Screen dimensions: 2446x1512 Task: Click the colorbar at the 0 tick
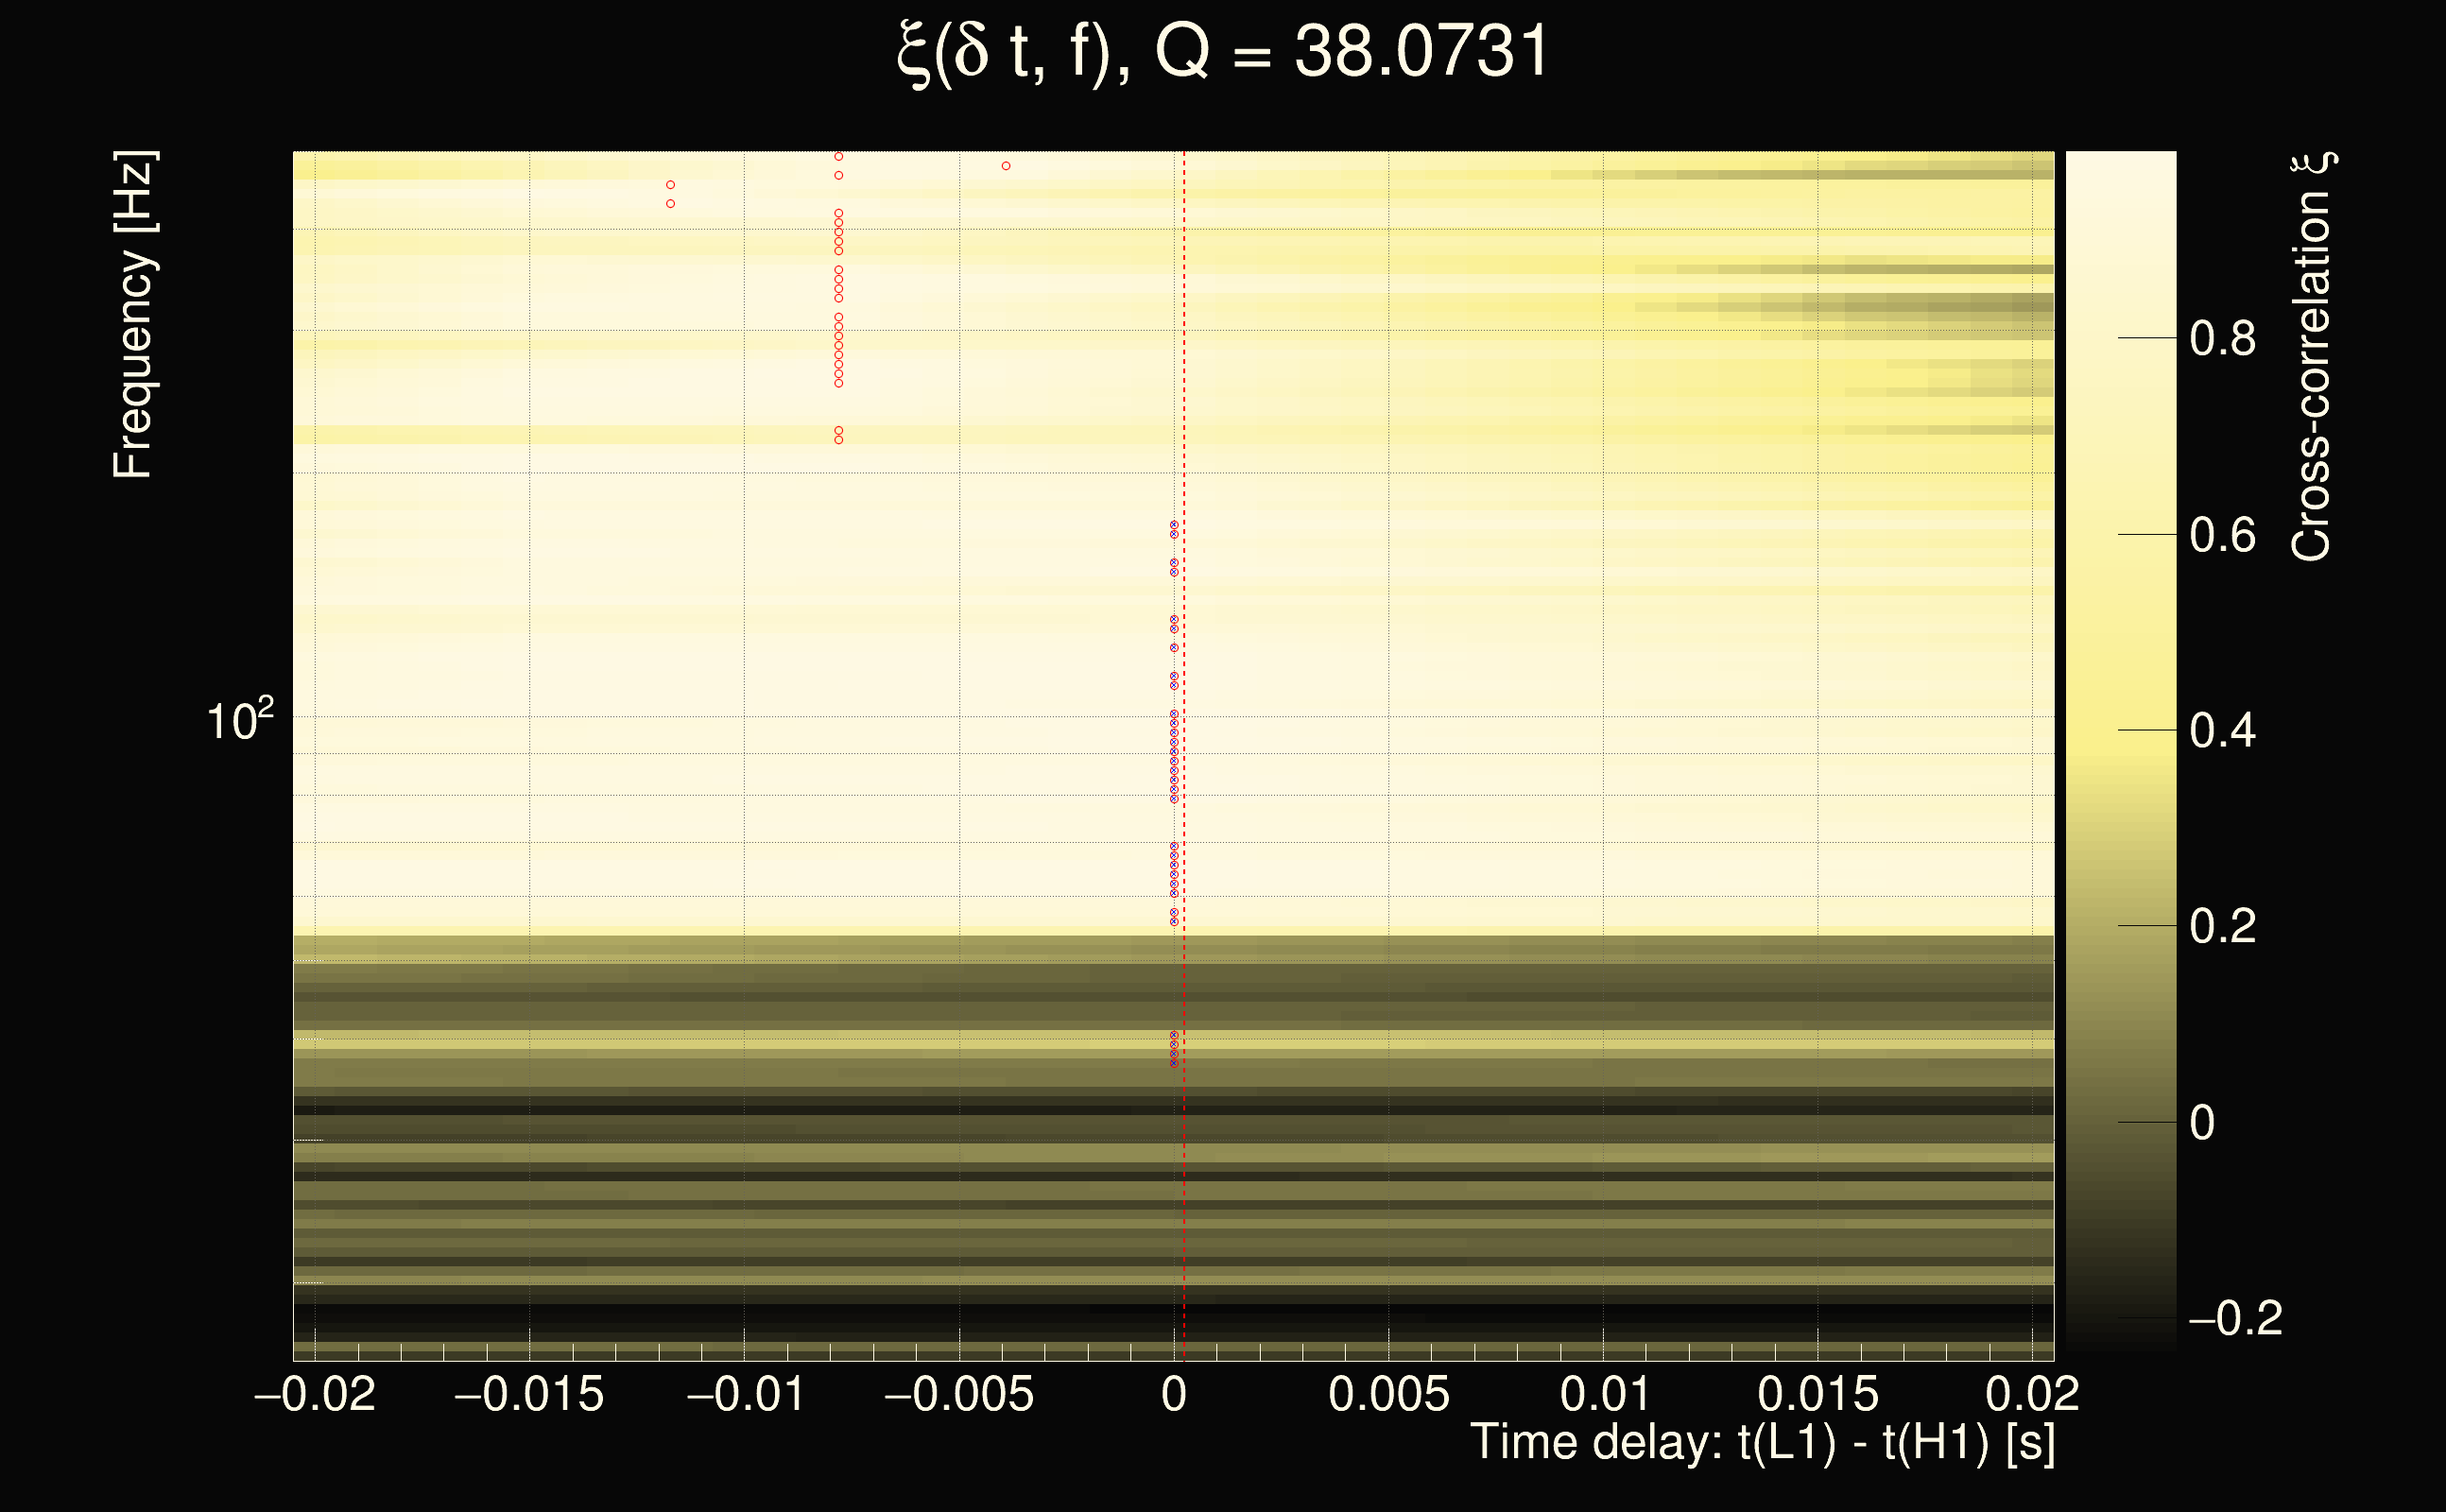(2120, 1122)
